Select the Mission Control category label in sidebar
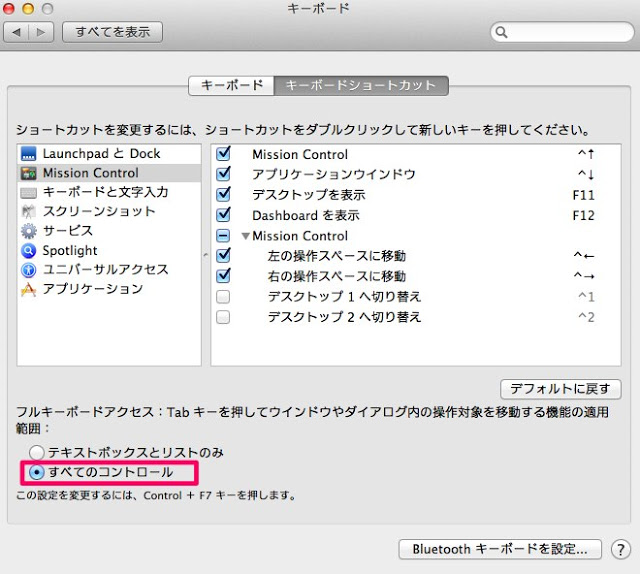640x574 pixels. (x=91, y=173)
